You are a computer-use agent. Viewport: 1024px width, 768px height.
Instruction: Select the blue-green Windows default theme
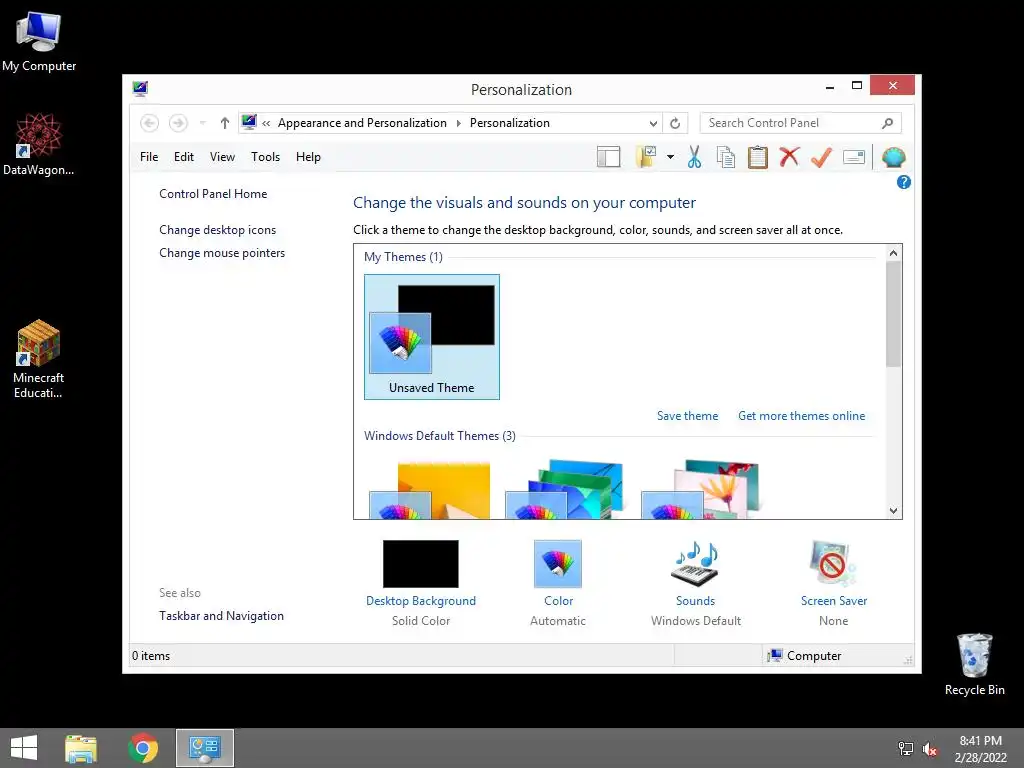tap(564, 490)
